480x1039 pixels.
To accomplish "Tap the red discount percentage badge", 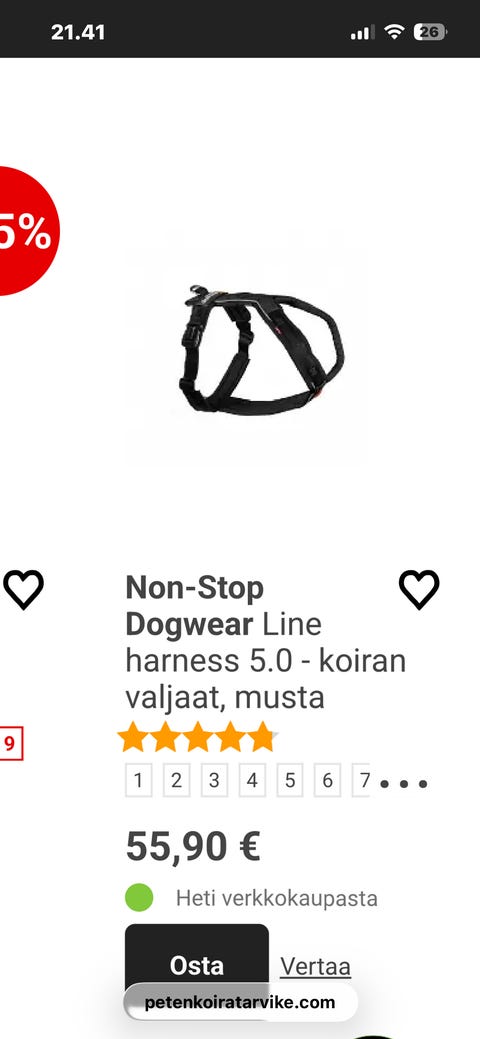I will point(27,231).
